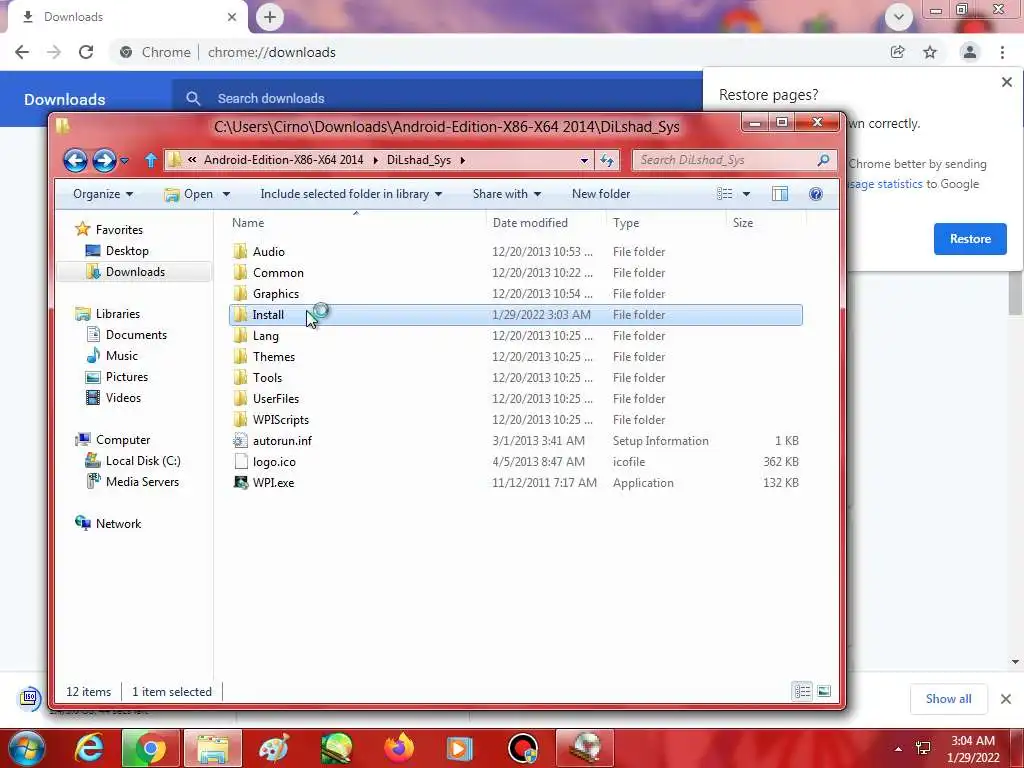Viewport: 1024px width, 768px height.
Task: Dismiss the Restore pages popup
Action: click(1006, 82)
